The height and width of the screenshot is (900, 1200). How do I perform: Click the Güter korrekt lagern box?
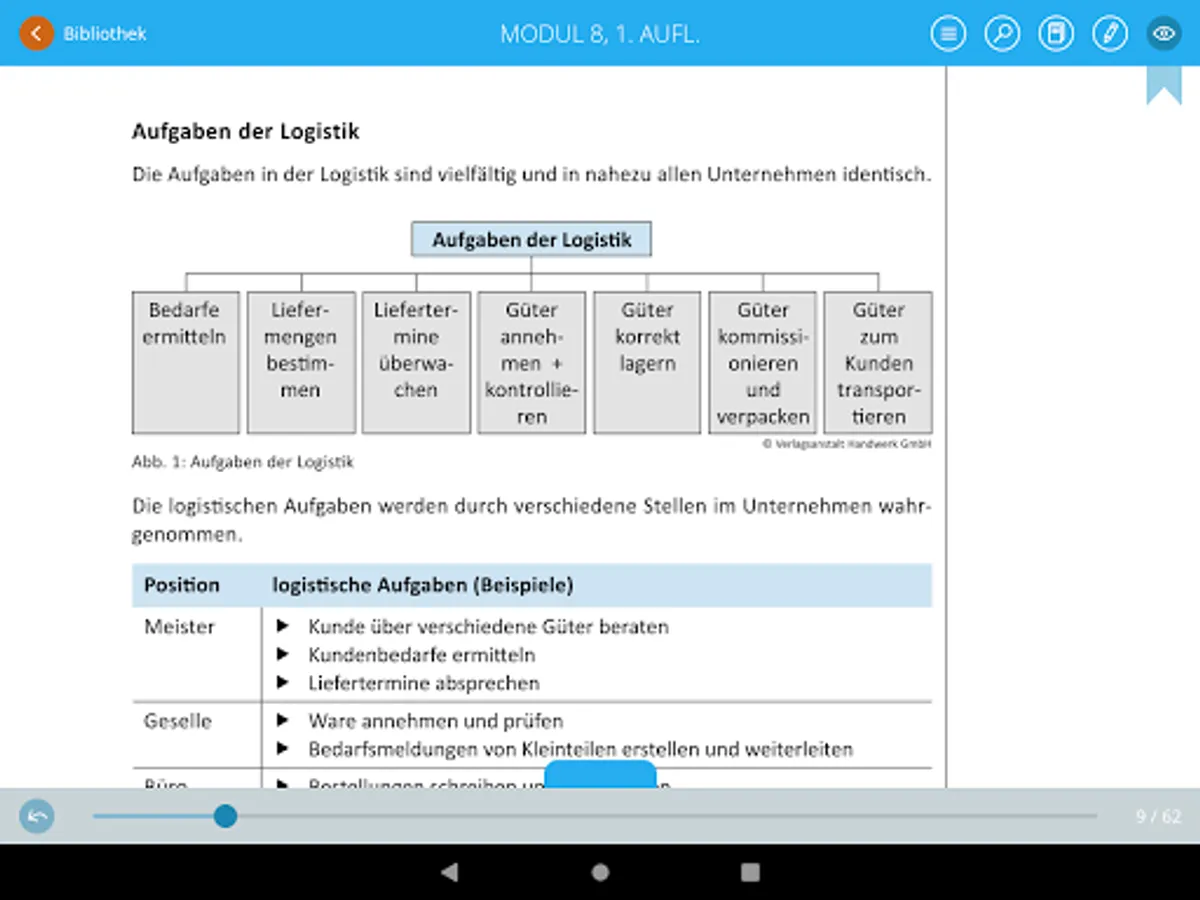(647, 362)
